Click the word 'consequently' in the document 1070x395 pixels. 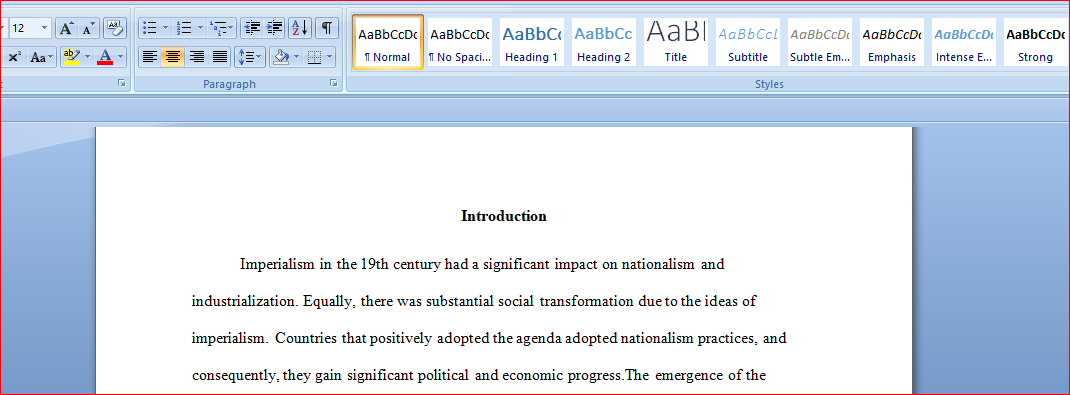point(233,376)
